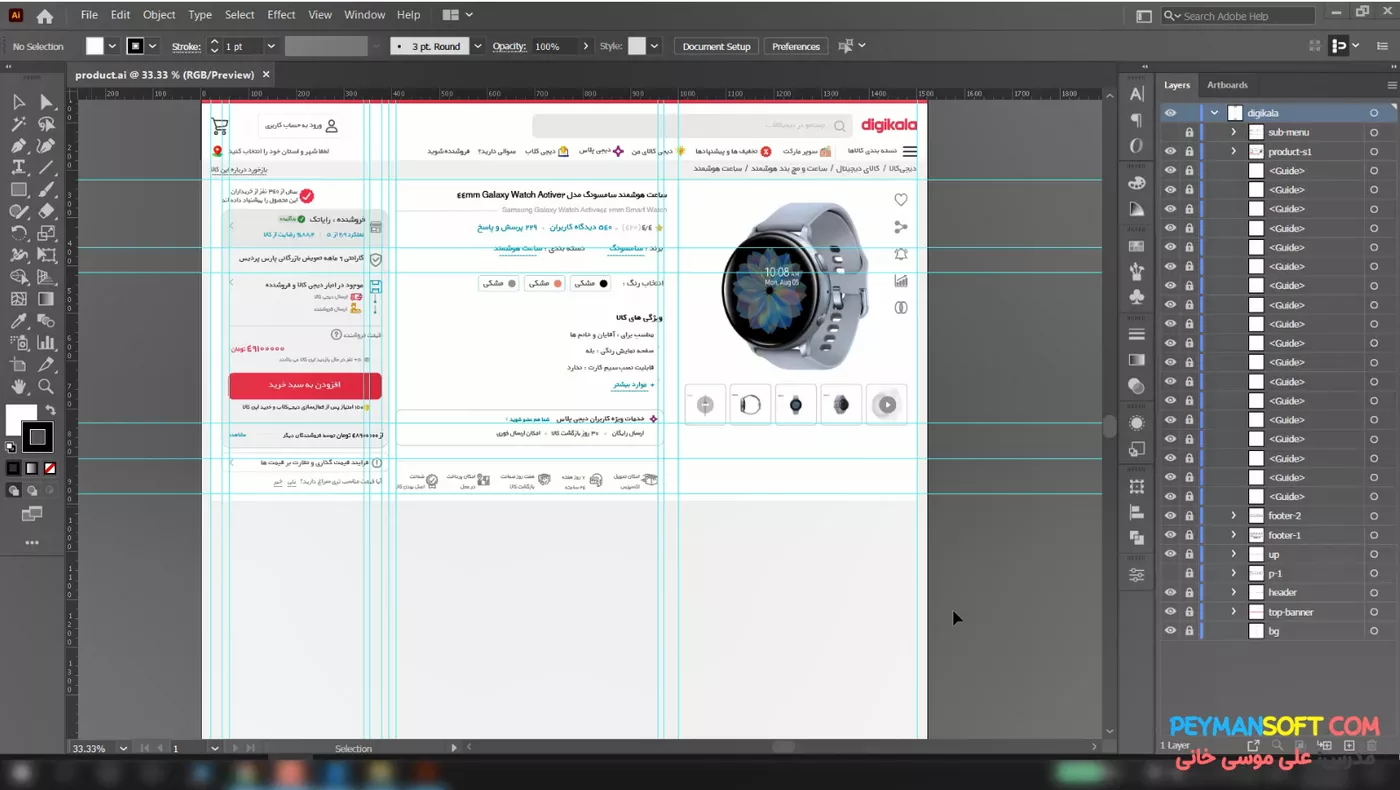The image size is (1400, 790).
Task: Pick the Column Graph tool
Action: 46,343
